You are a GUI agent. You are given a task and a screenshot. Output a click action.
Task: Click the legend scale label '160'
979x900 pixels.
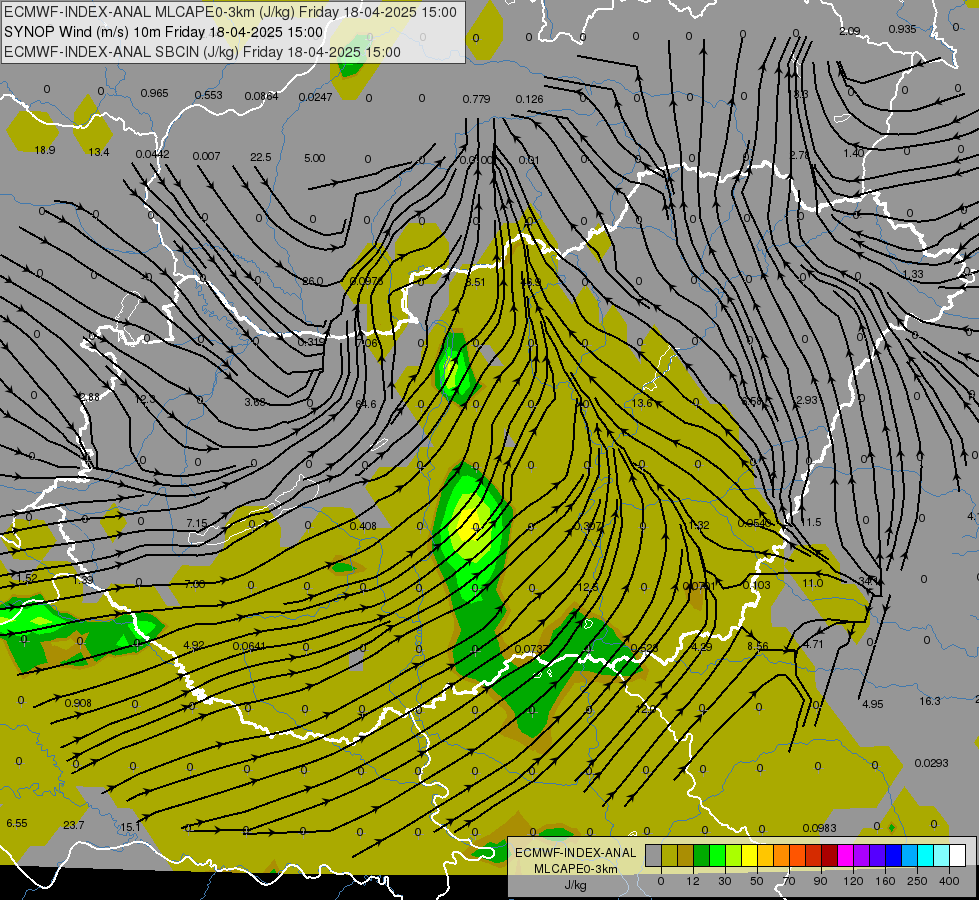coord(885,881)
